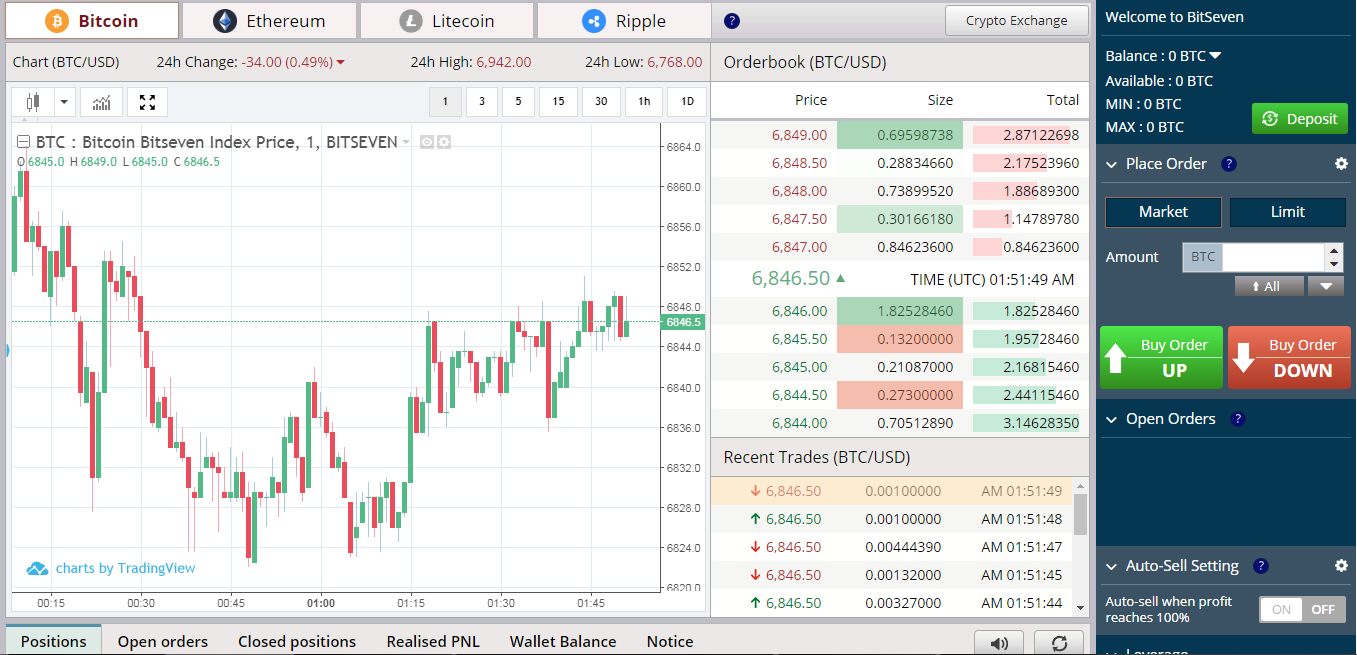Click the down arrow on Buy Order DOWN

tap(1243, 358)
